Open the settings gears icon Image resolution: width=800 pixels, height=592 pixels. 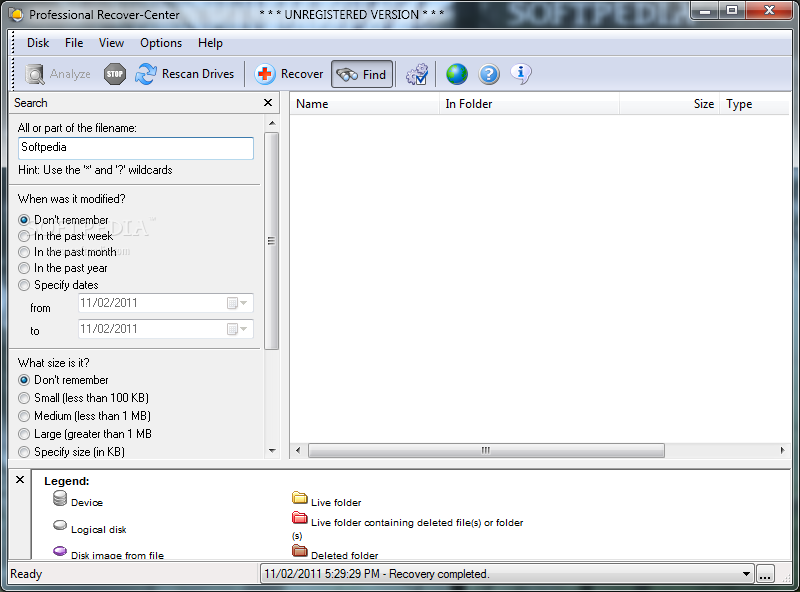[417, 75]
